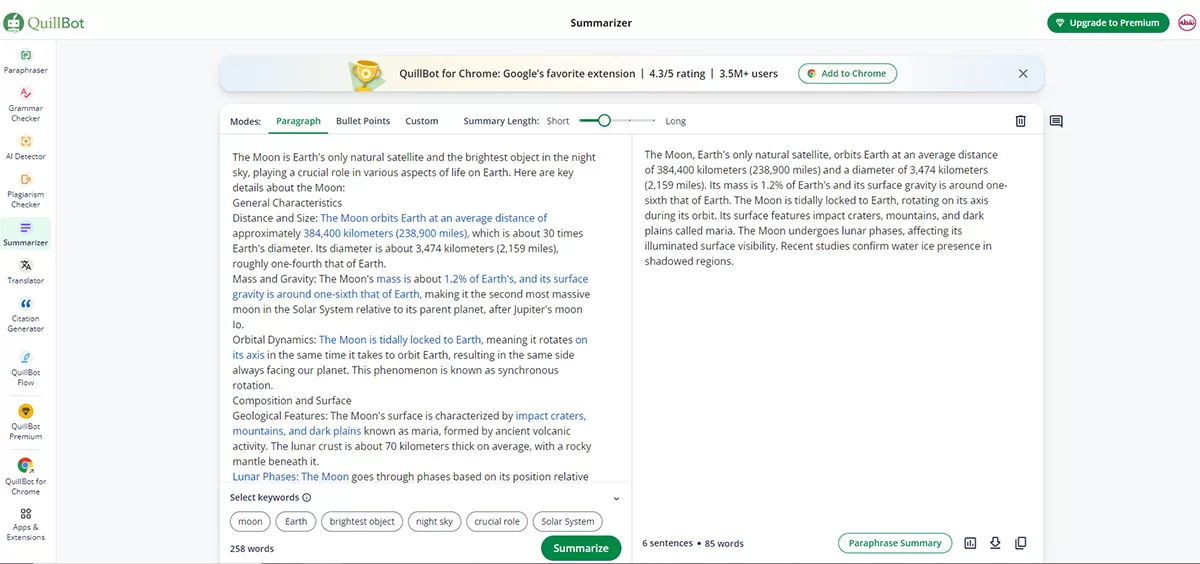1200x564 pixels.
Task: Toggle the 'night sky' keyword chip
Action: point(434,521)
